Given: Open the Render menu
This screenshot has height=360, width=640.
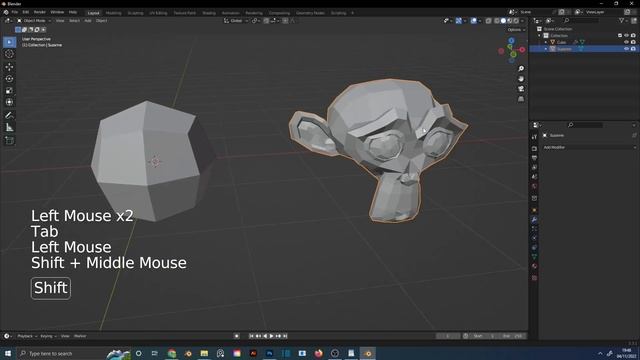Looking at the screenshot, I should click(x=40, y=12).
